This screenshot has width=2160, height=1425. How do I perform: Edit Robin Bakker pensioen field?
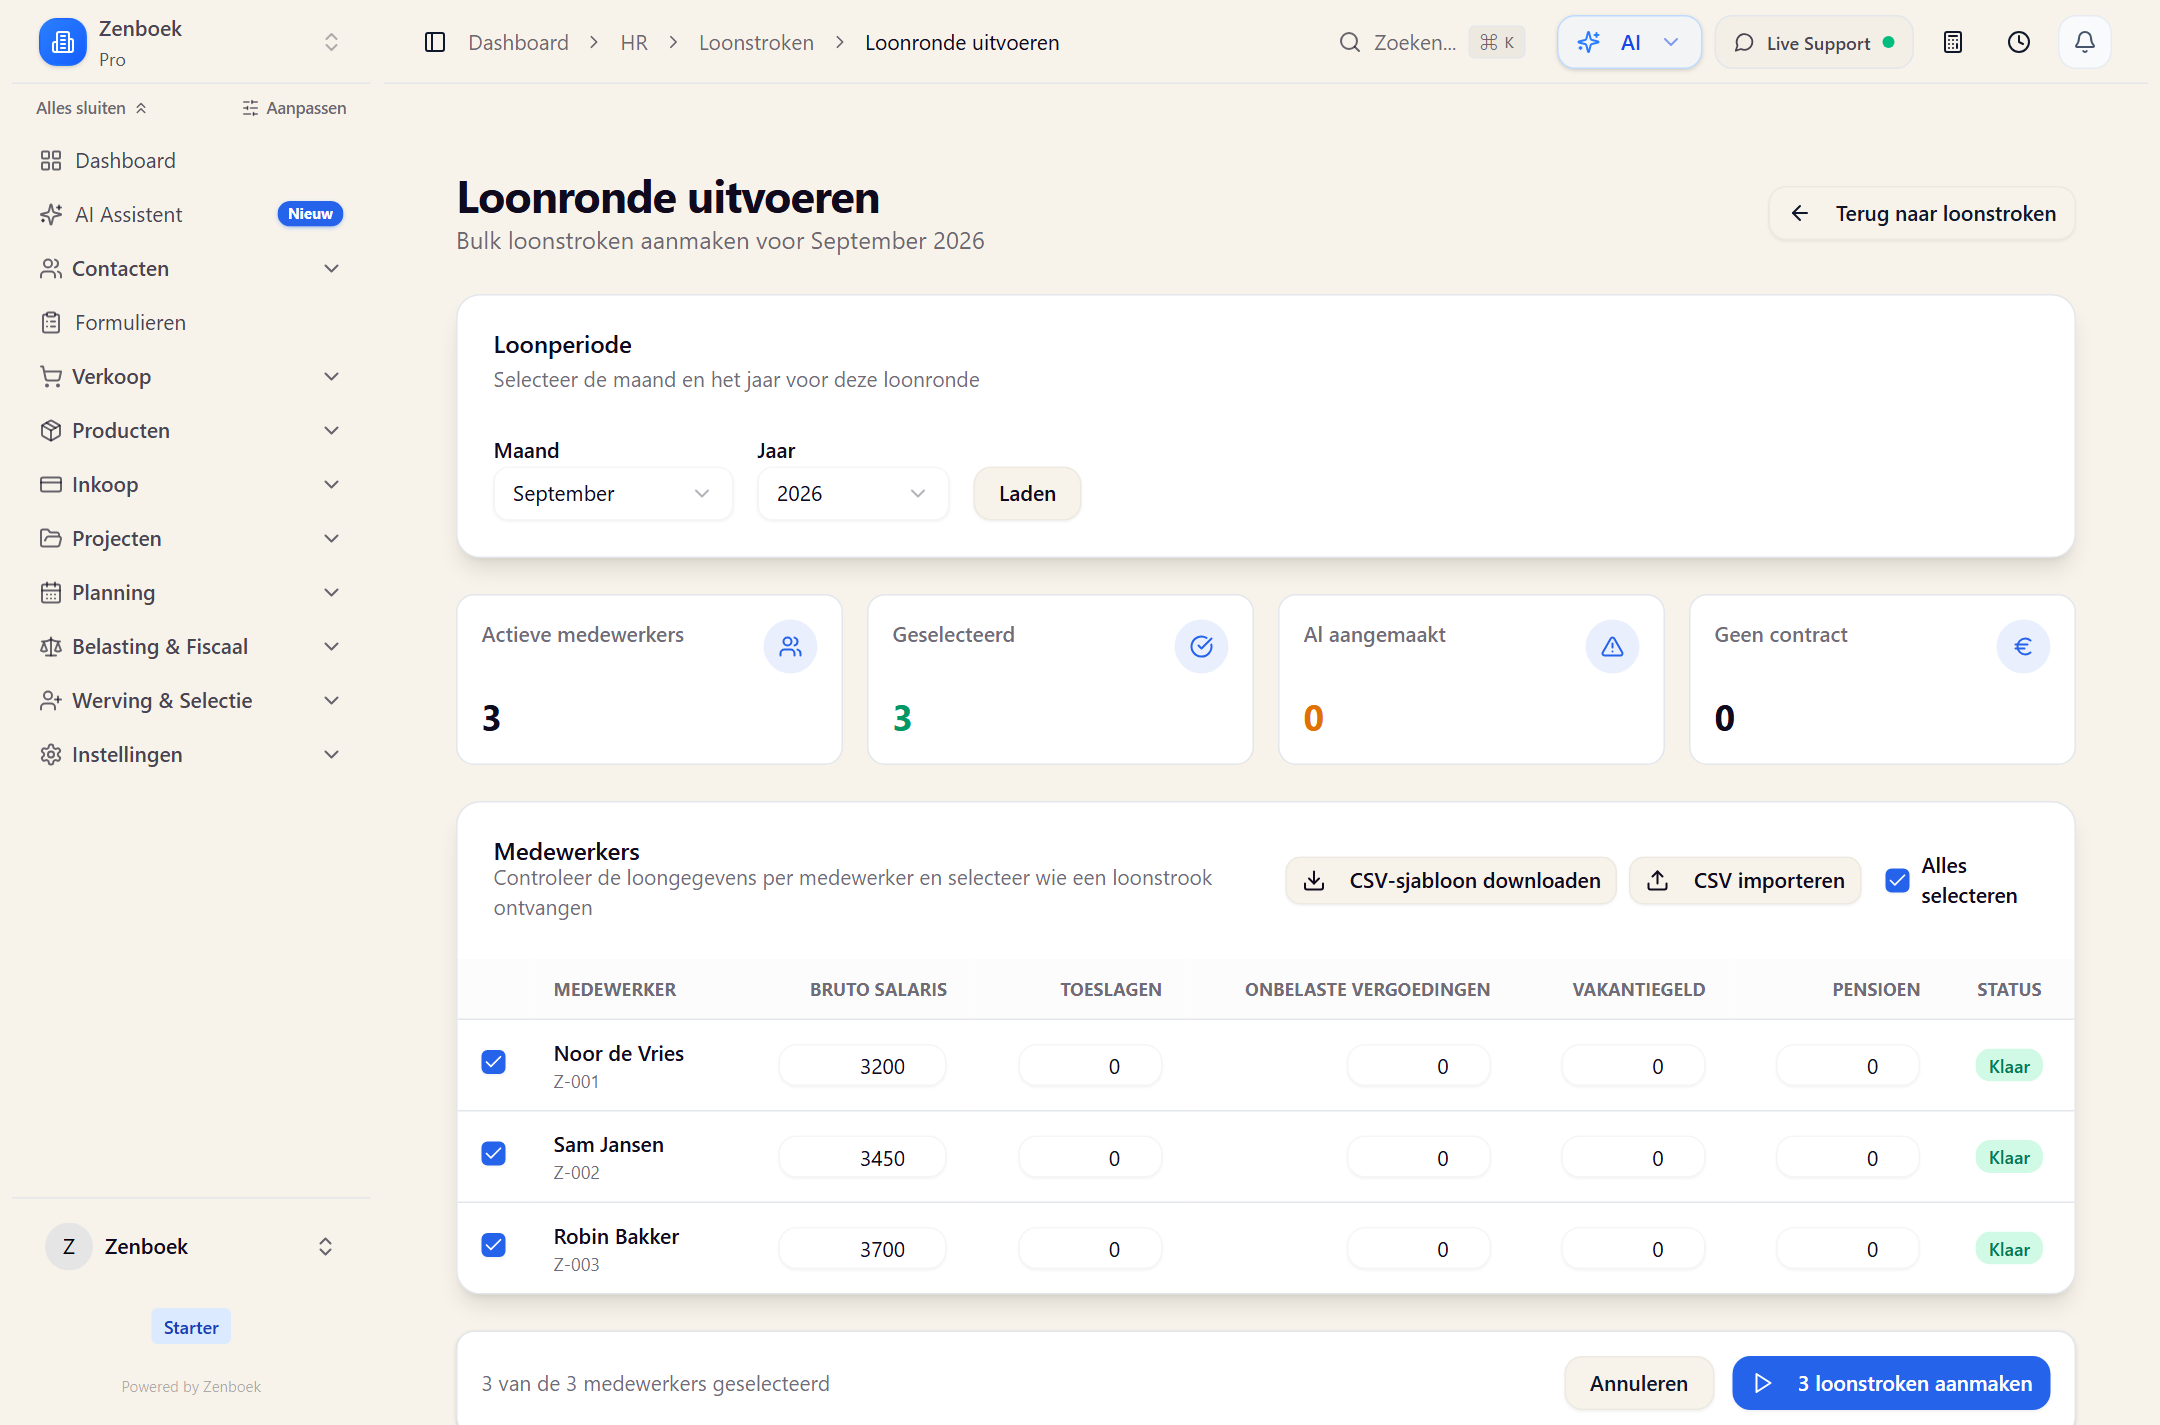[1847, 1249]
